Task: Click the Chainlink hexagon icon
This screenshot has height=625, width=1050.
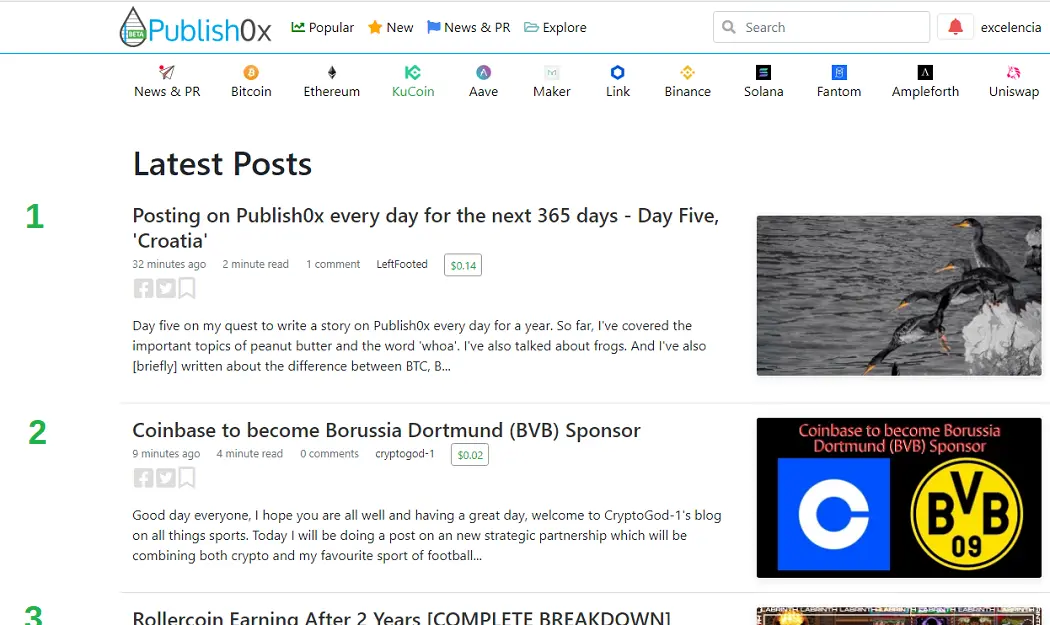Action: [617, 72]
